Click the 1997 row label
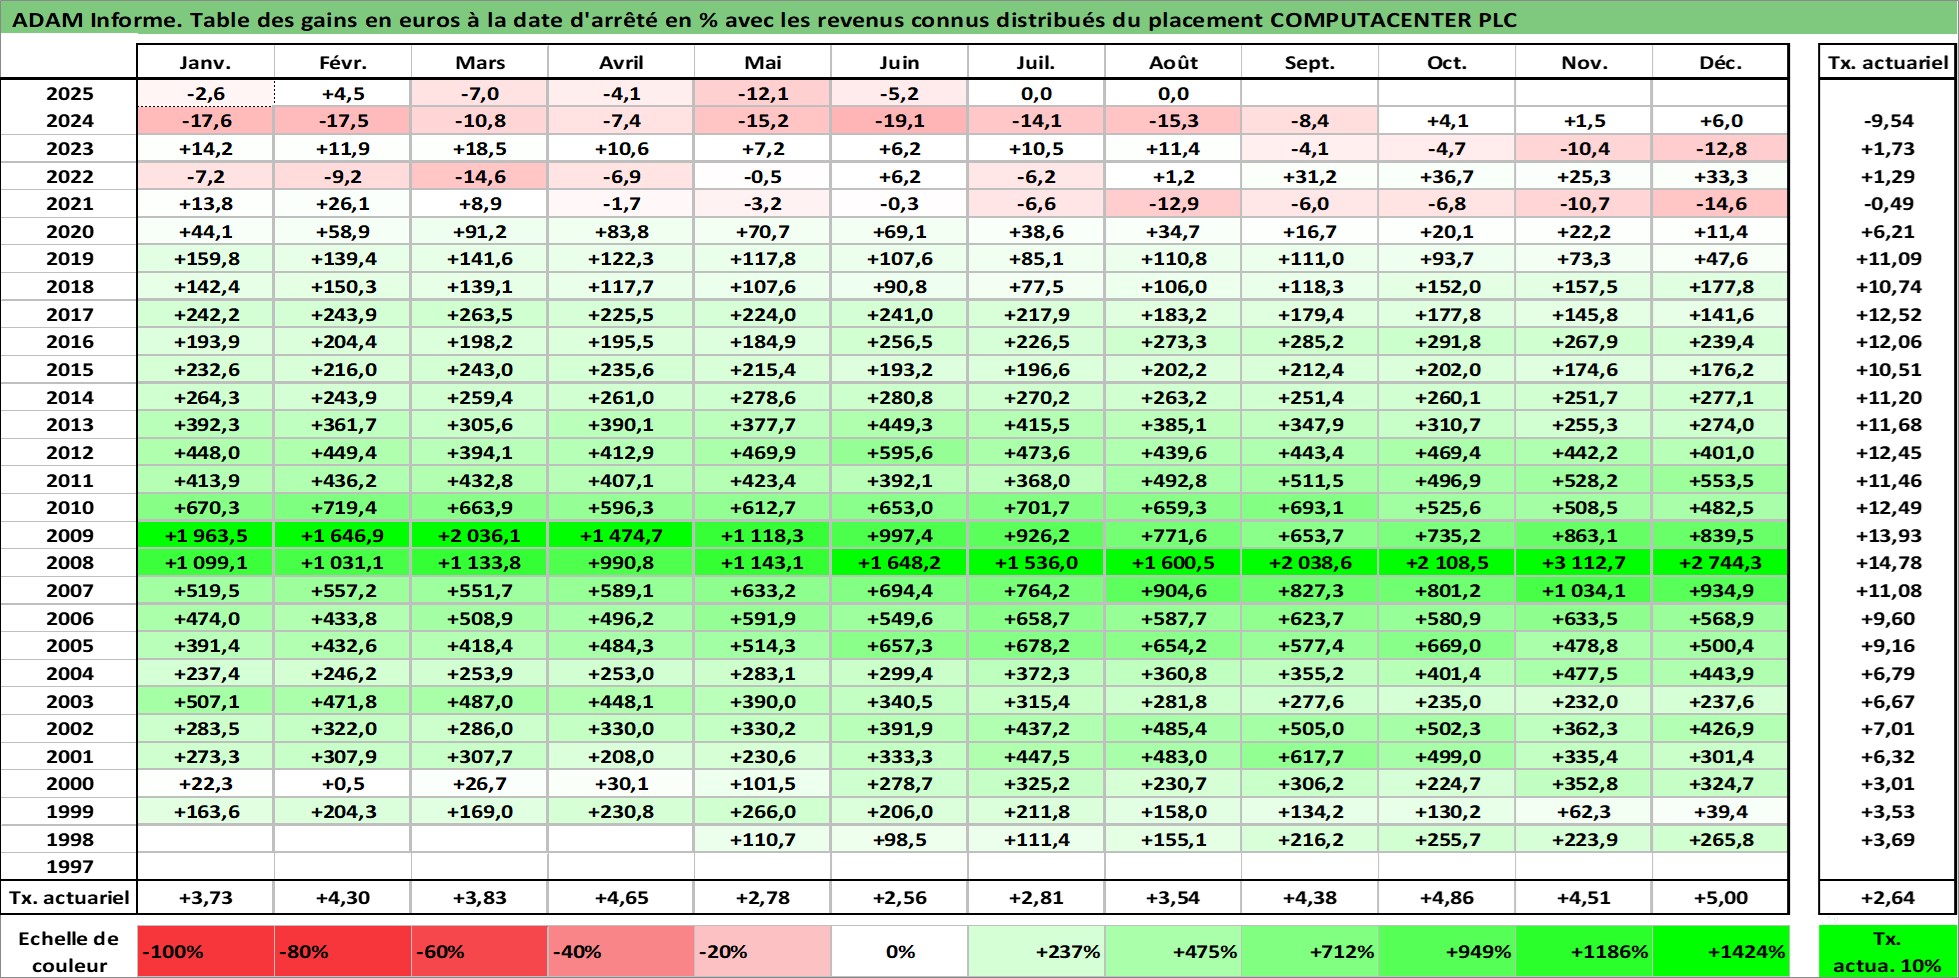The image size is (1959, 978). coord(69,867)
